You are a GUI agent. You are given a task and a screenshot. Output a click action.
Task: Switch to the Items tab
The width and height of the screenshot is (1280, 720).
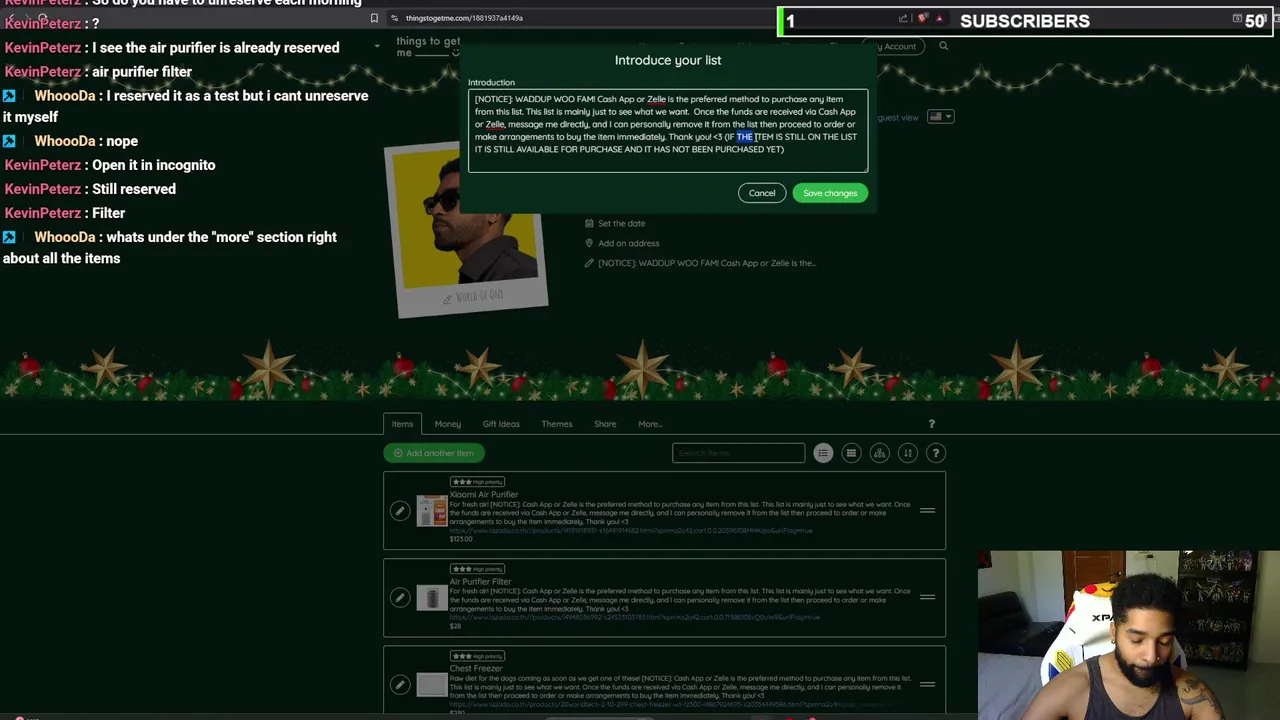pos(402,424)
